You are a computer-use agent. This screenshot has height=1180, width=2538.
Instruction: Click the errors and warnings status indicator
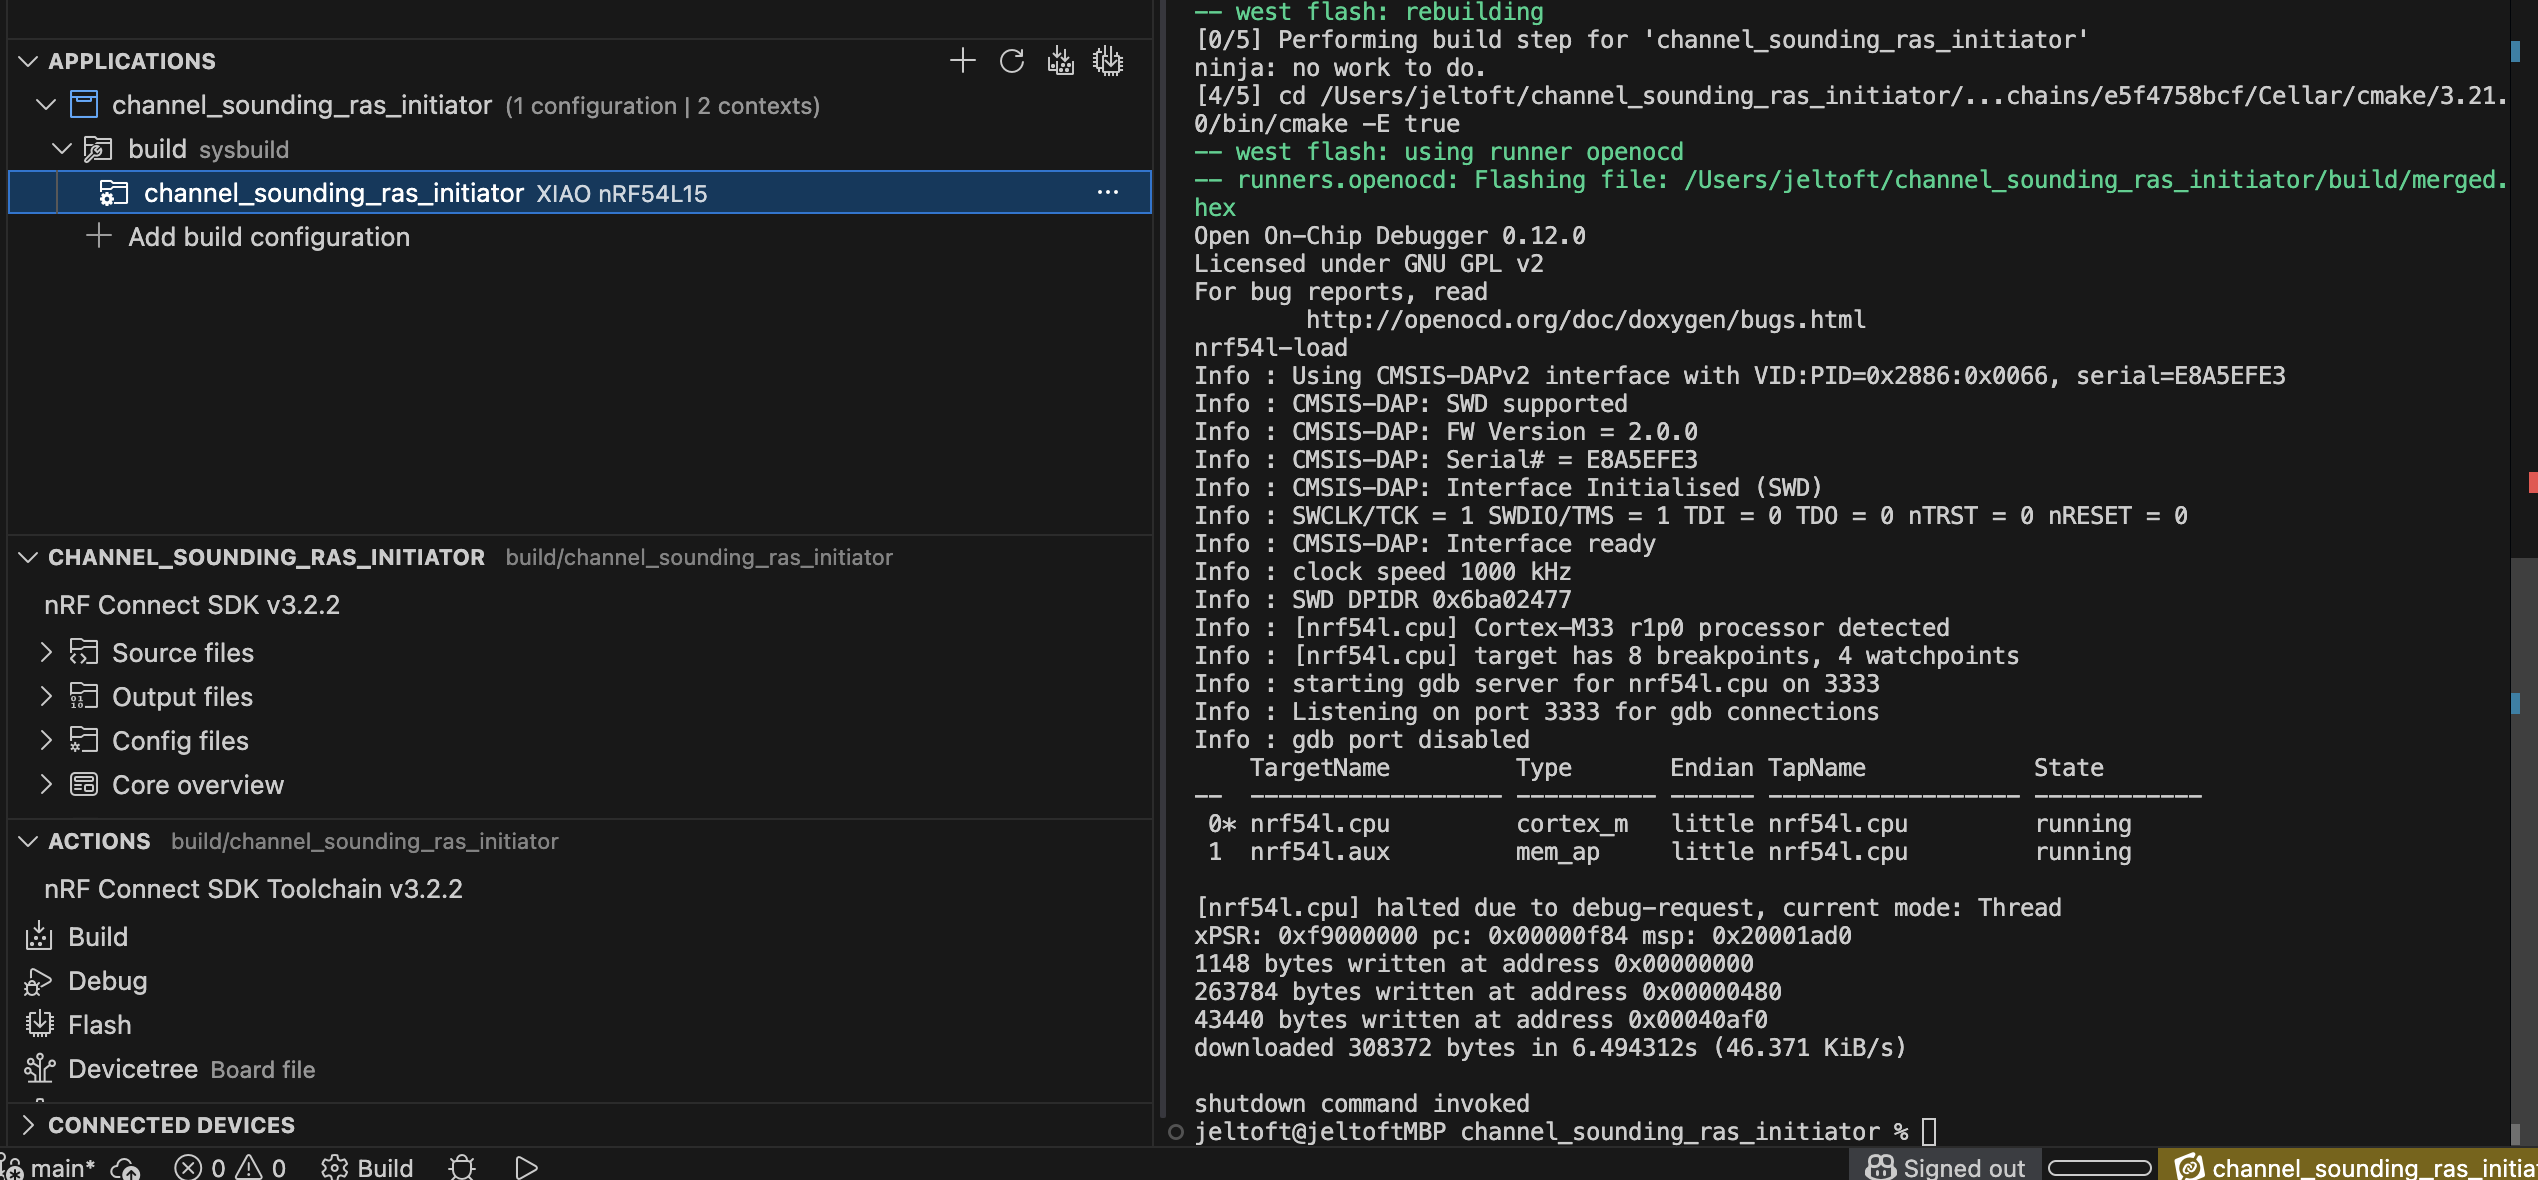[230, 1167]
